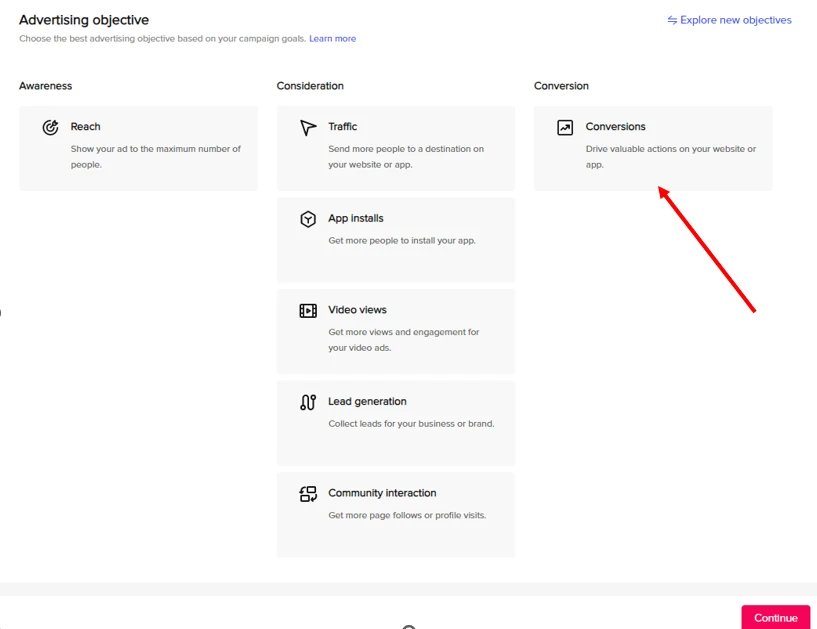Viewport: 817px width, 629px height.
Task: Click "Drive valuable actions on your website" description
Action: [x=671, y=156]
